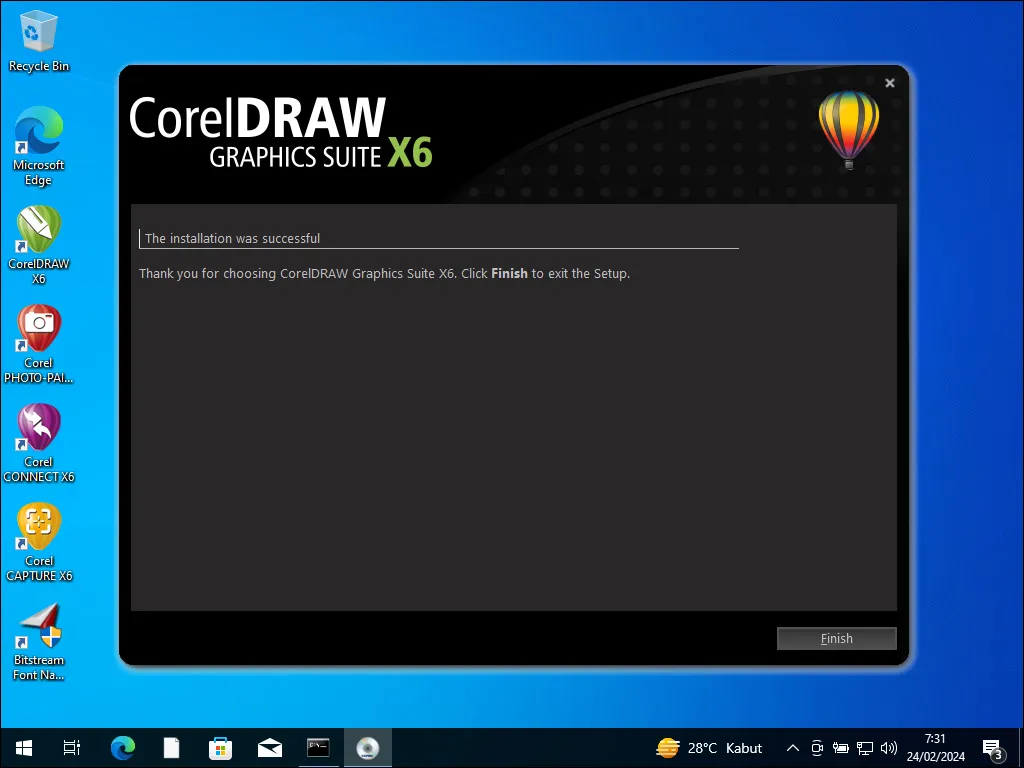Open Task View on the taskbar

70,747
